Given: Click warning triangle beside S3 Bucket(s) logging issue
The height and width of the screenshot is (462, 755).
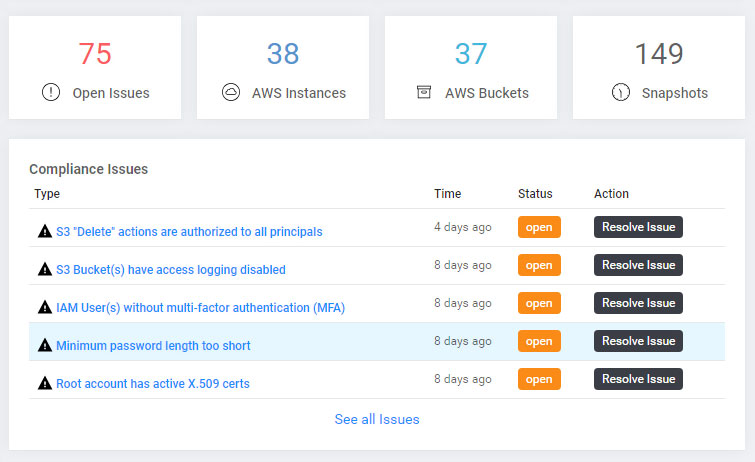Looking at the screenshot, I should (x=45, y=269).
